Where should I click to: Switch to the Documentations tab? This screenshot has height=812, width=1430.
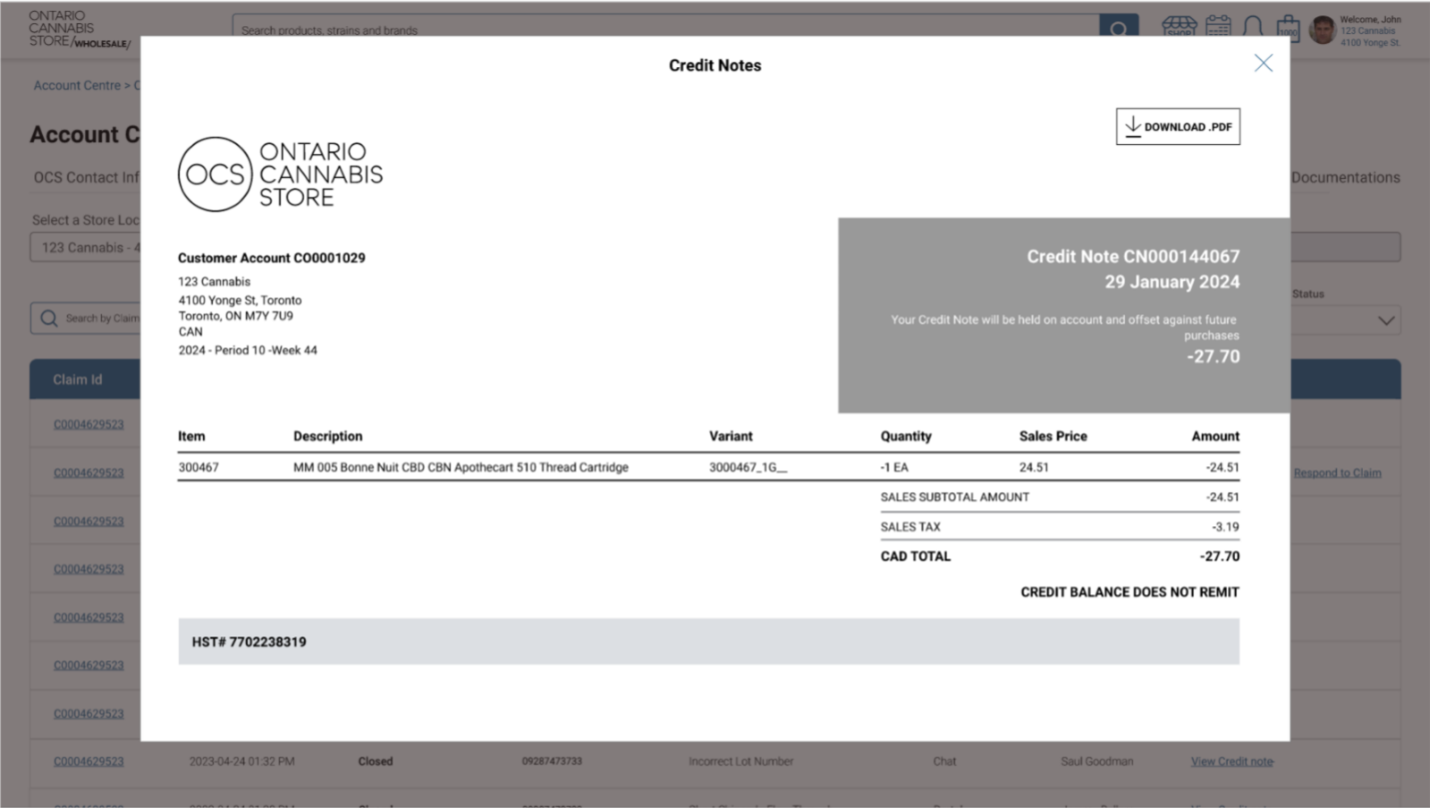1345,178
